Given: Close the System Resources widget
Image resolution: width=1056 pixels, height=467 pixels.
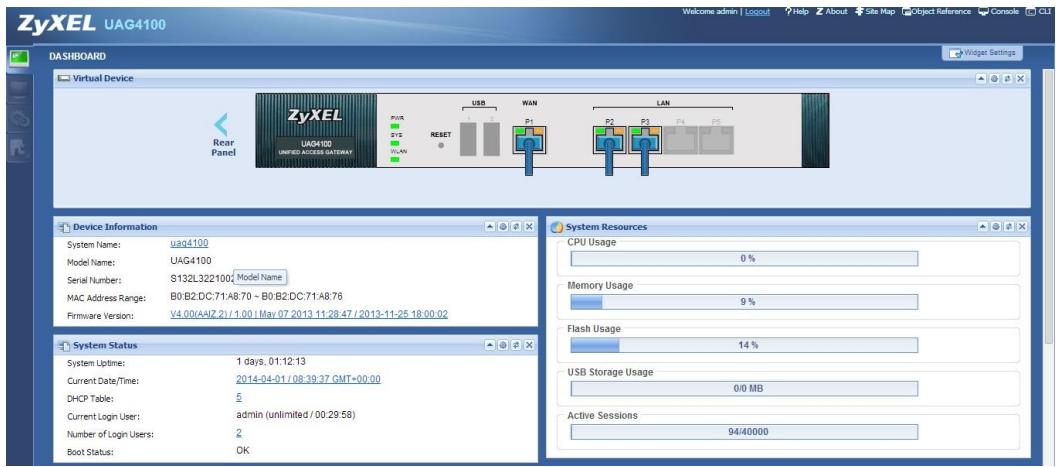Looking at the screenshot, I should 1021,227.
